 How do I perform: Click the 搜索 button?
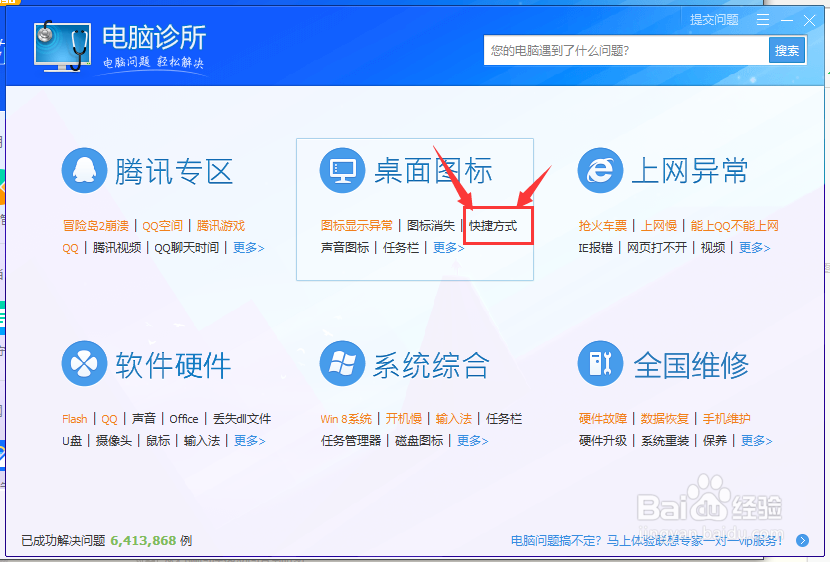(x=787, y=50)
